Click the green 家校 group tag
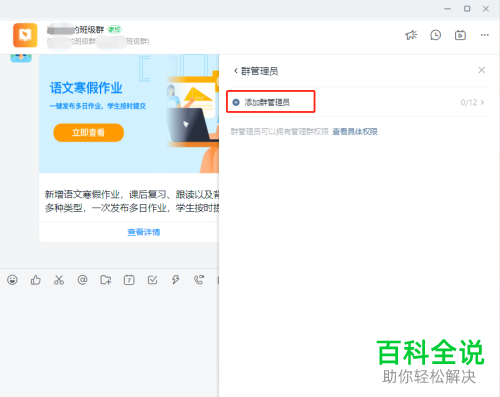 [115, 29]
